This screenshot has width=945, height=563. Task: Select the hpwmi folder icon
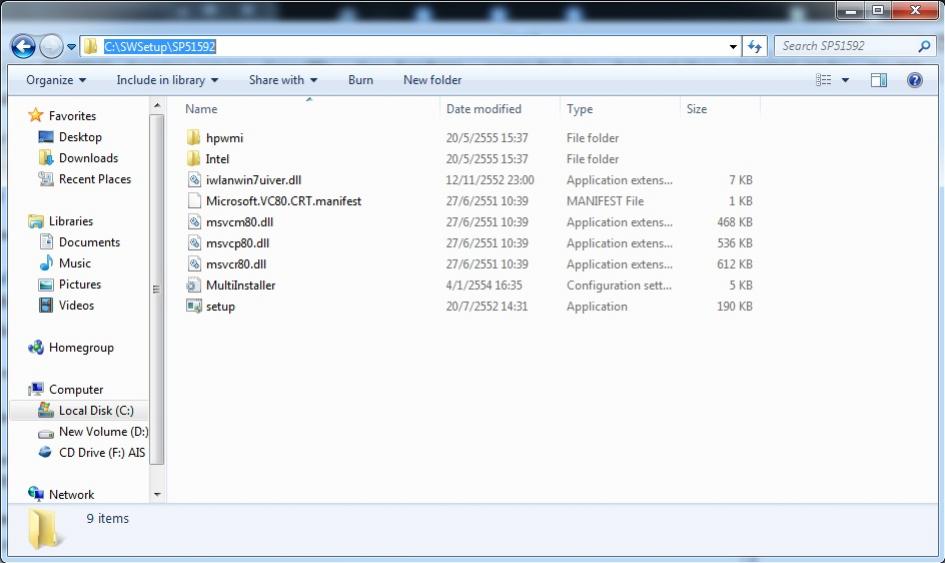point(193,137)
